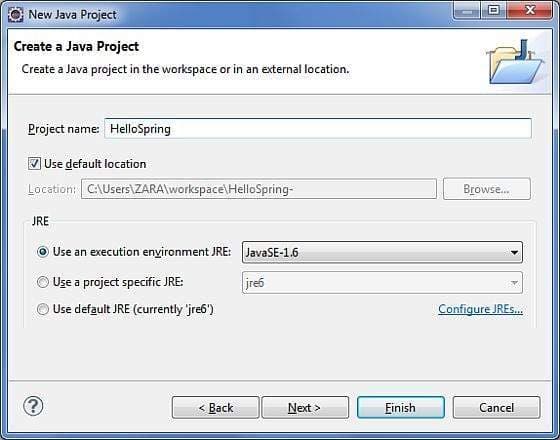Click the Eclipse icon in title bar

(x=16, y=15)
